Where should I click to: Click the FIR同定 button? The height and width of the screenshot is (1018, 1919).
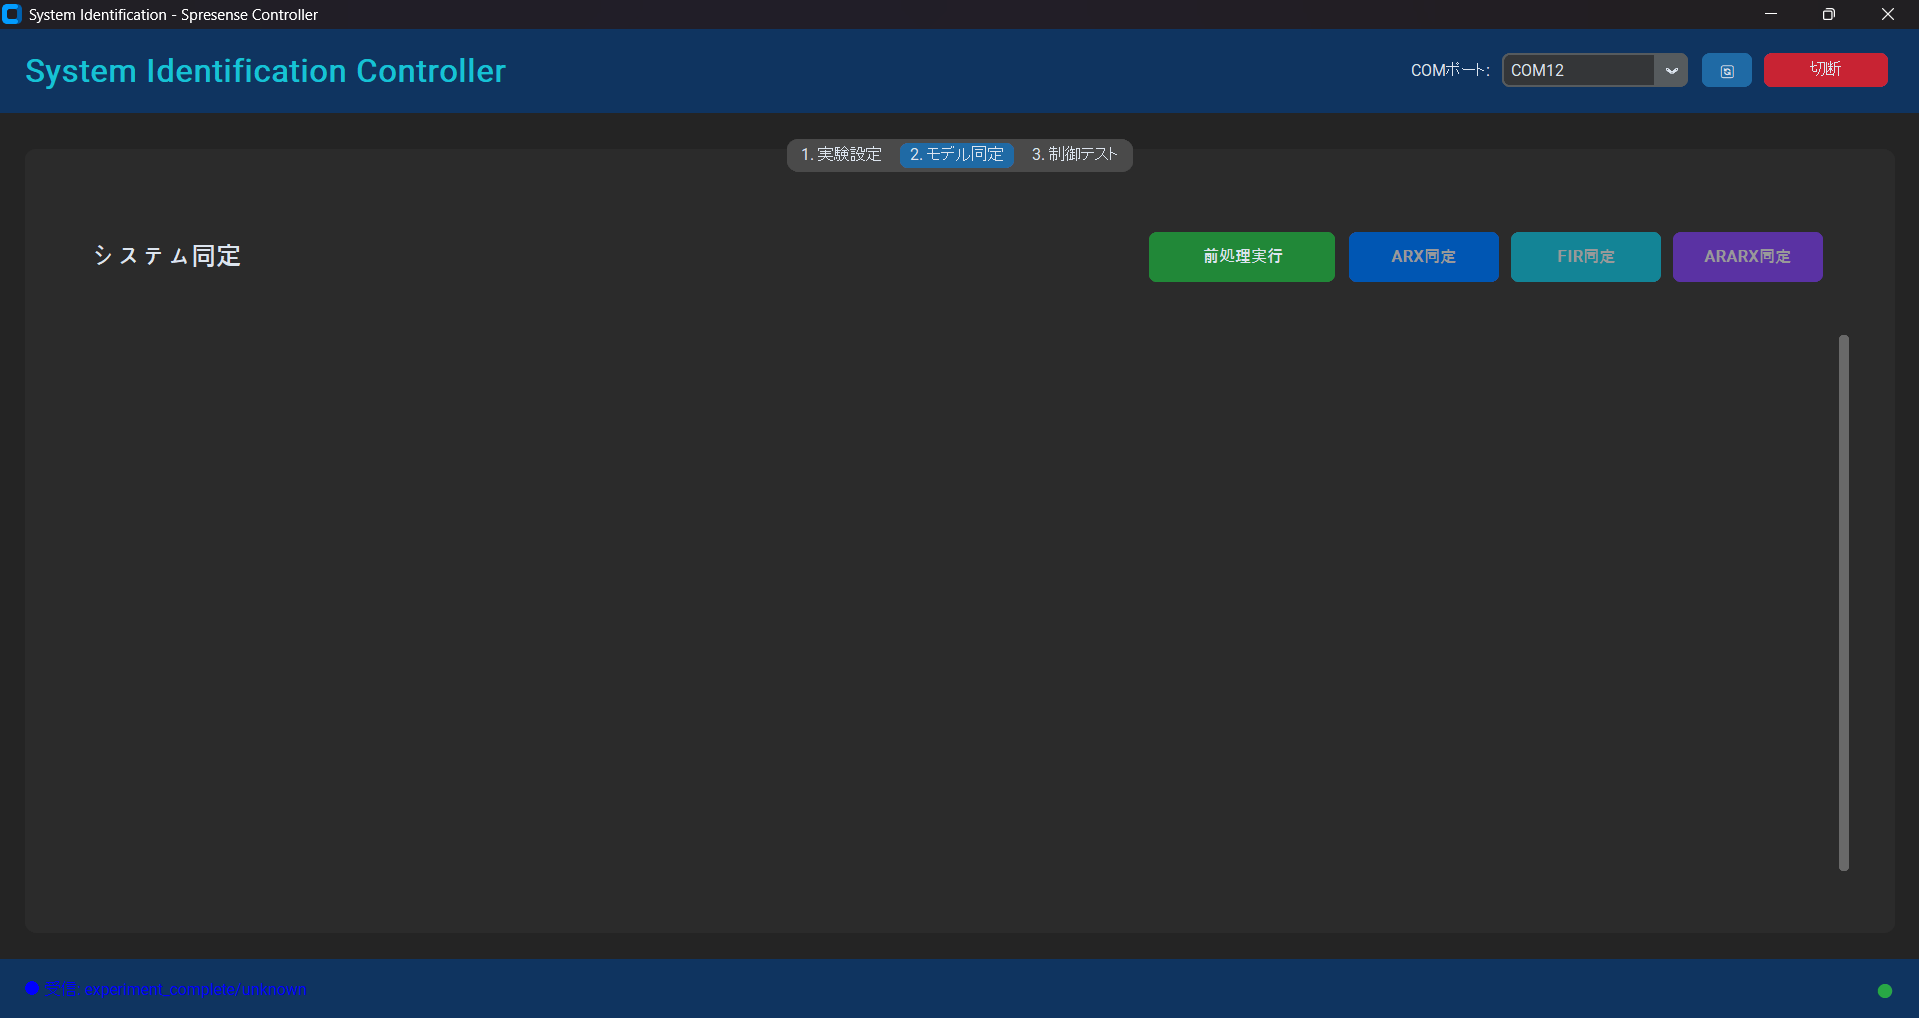click(x=1585, y=257)
